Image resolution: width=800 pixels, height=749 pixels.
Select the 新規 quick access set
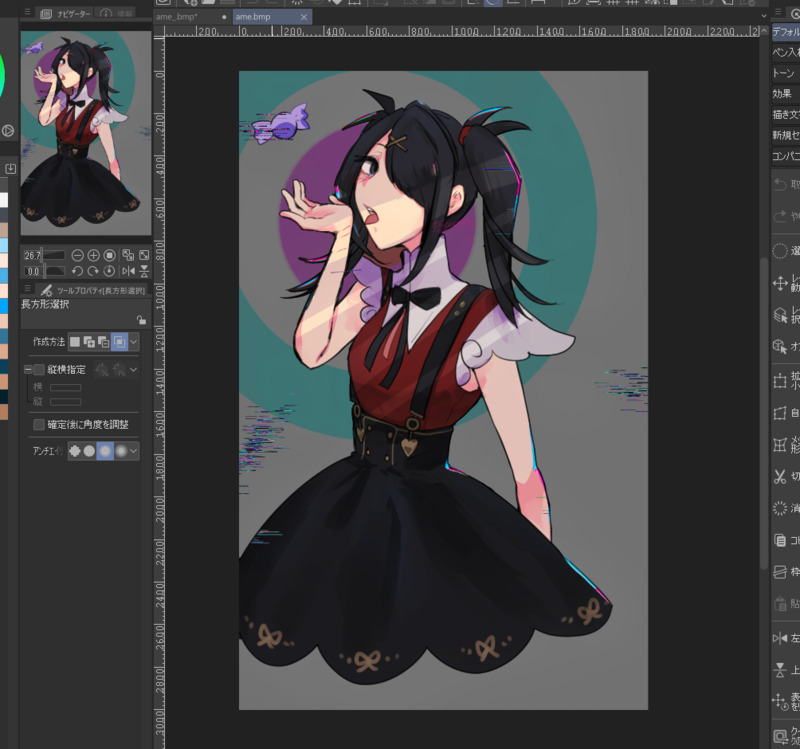coord(786,135)
